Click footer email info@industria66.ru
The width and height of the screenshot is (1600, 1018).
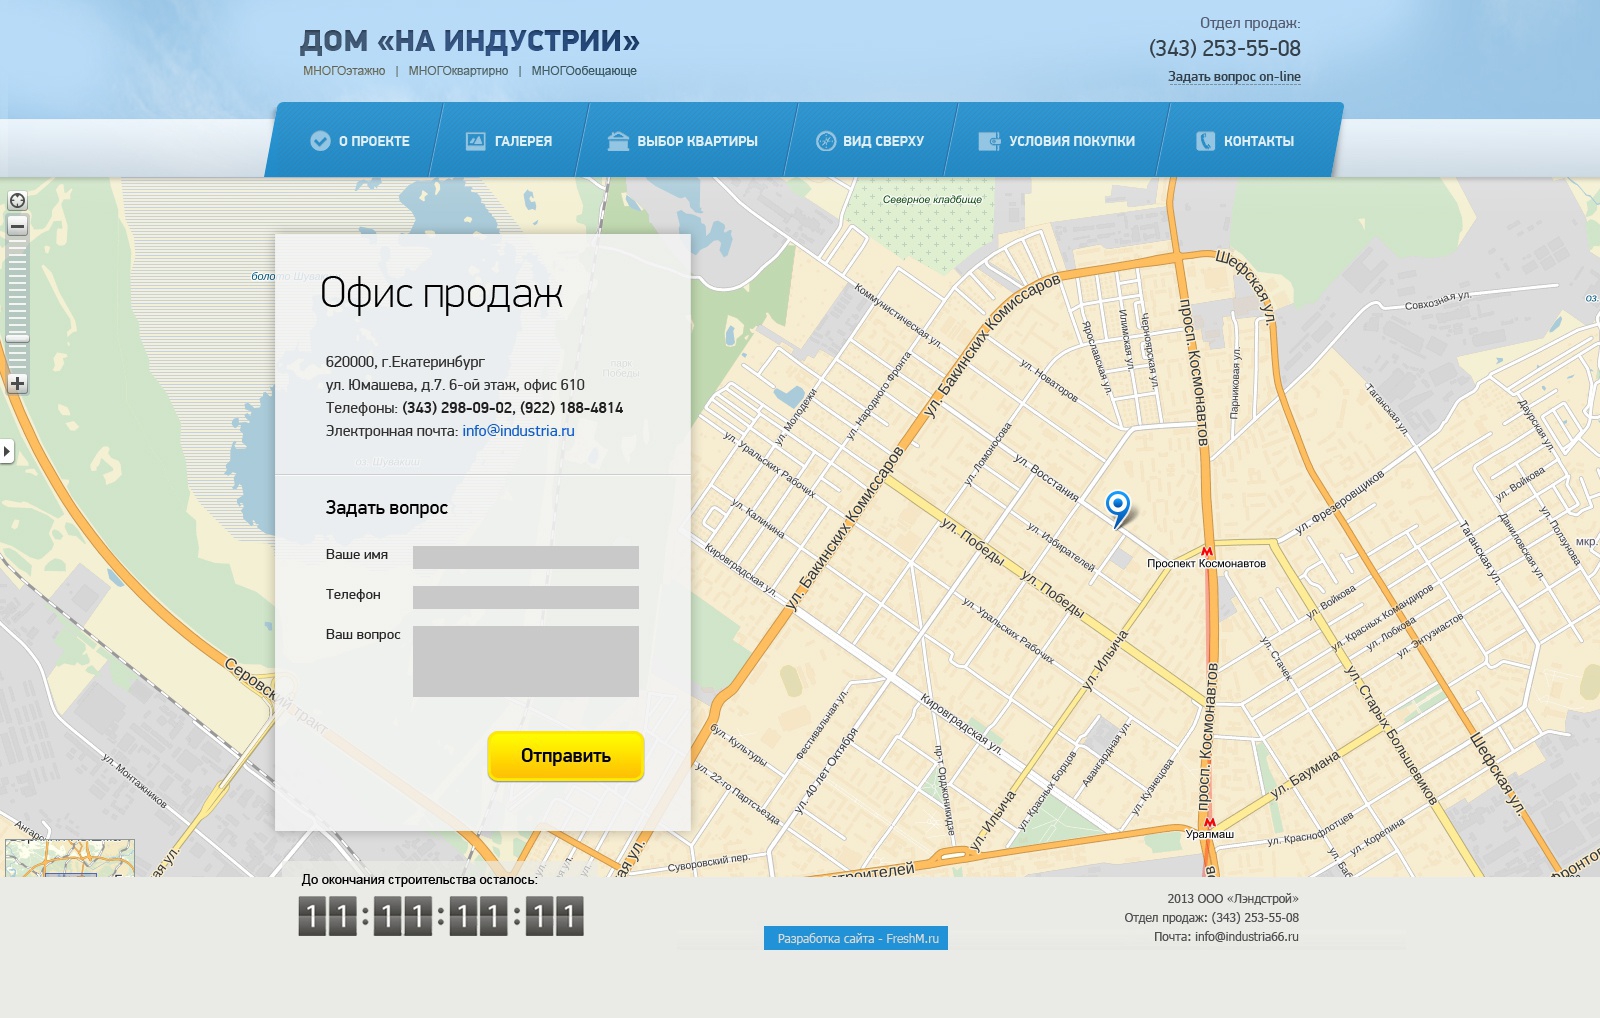1246,937
